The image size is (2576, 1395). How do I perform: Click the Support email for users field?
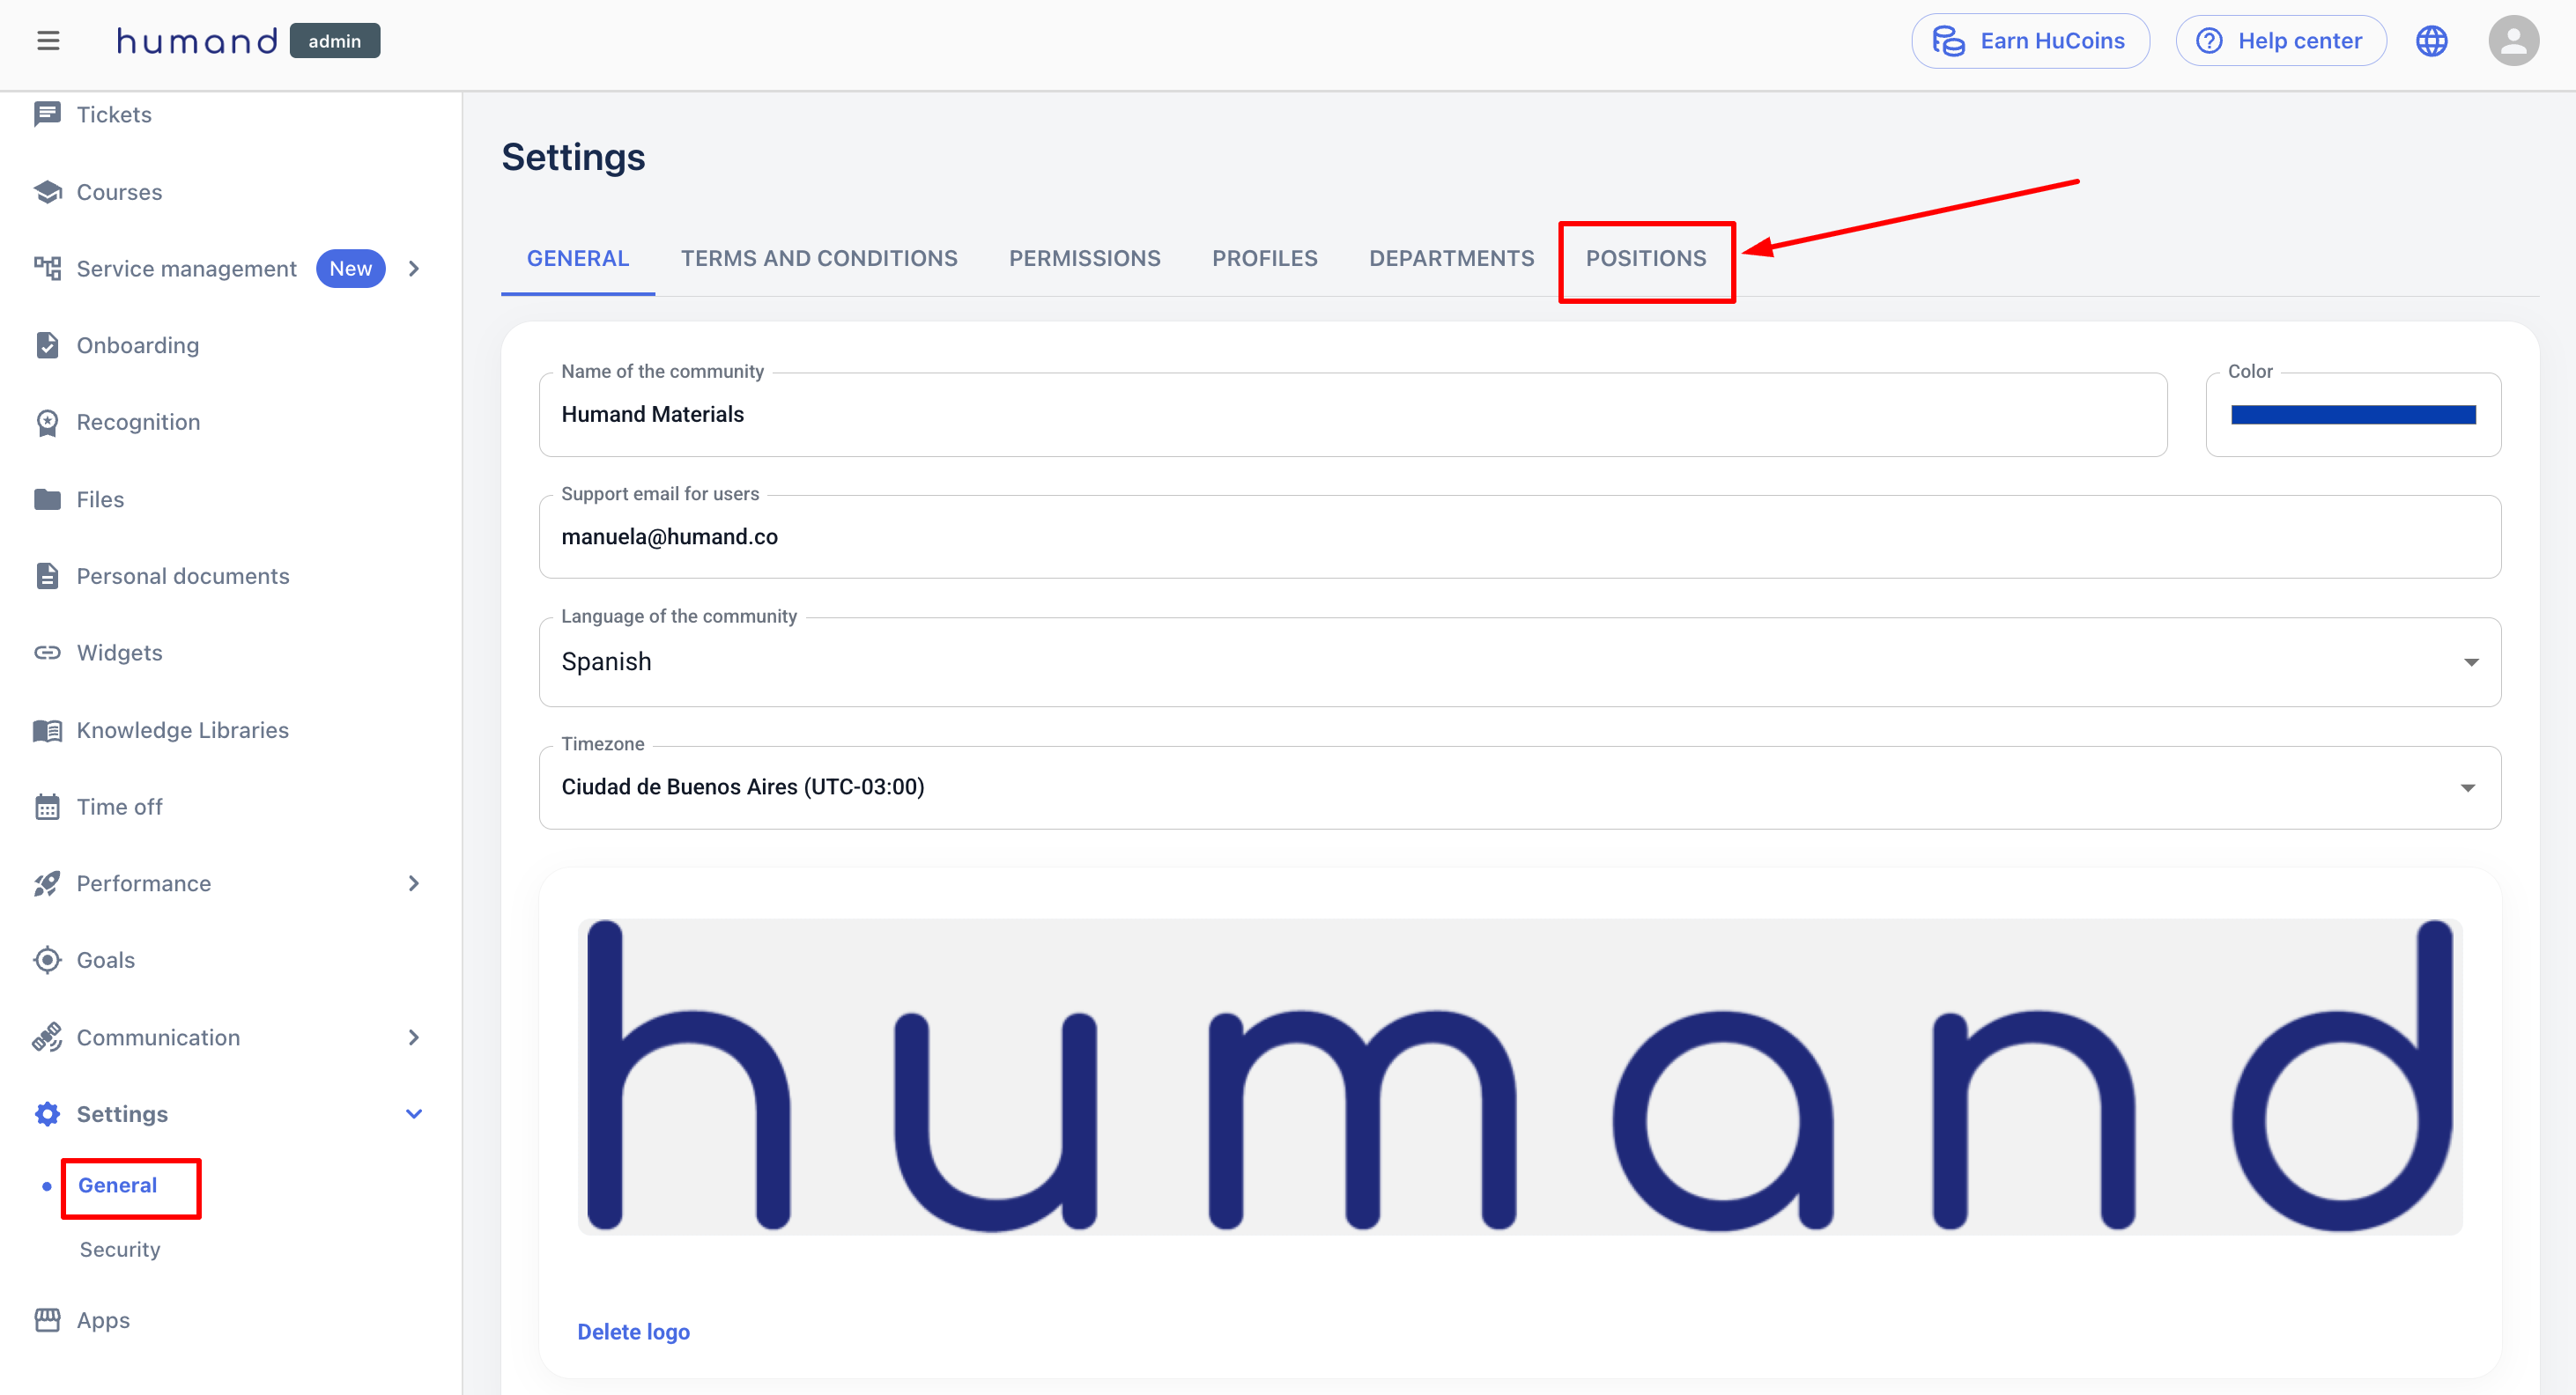click(x=1519, y=537)
